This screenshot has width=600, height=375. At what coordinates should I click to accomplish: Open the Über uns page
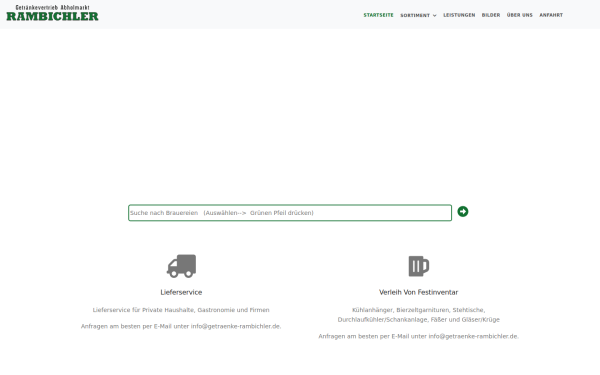520,15
